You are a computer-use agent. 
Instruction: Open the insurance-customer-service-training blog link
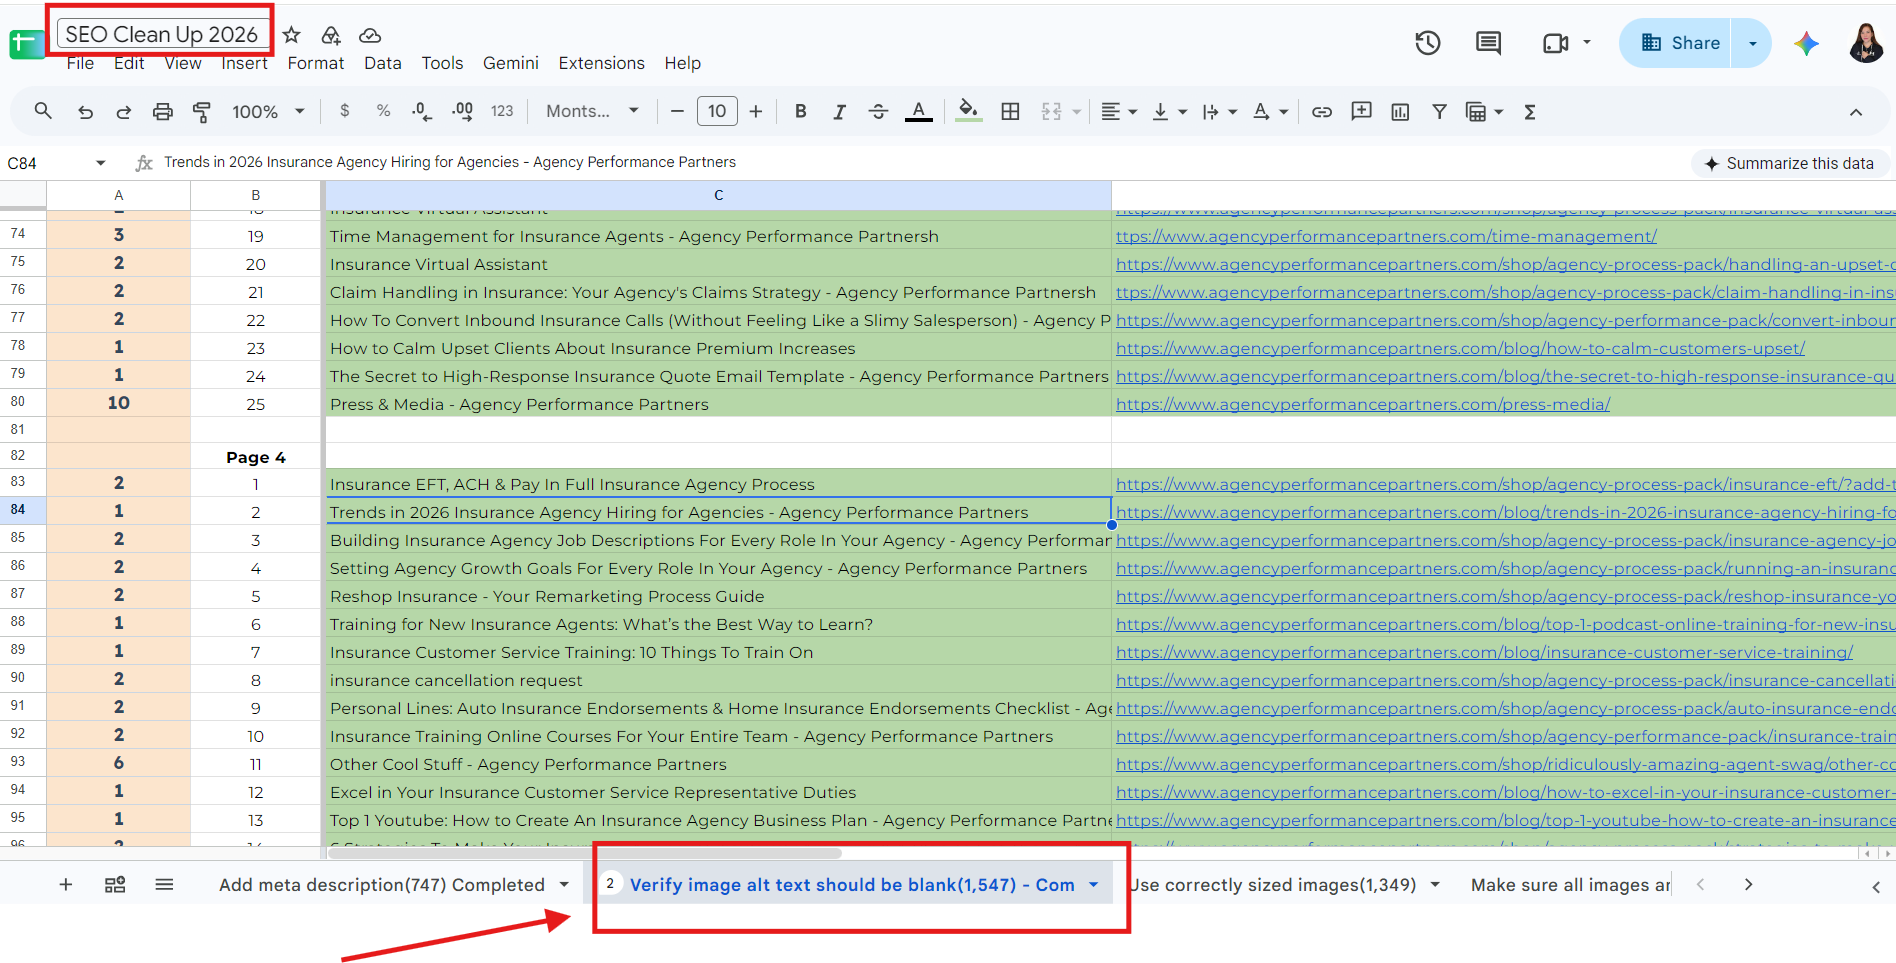pos(1484,652)
